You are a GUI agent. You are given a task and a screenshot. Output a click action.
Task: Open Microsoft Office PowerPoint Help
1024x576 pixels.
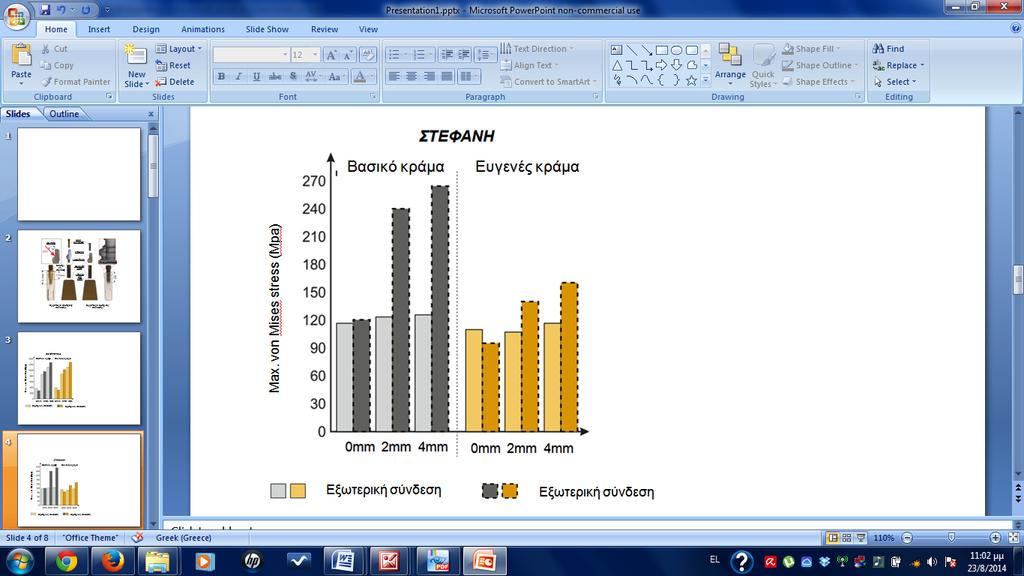pos(1016,28)
